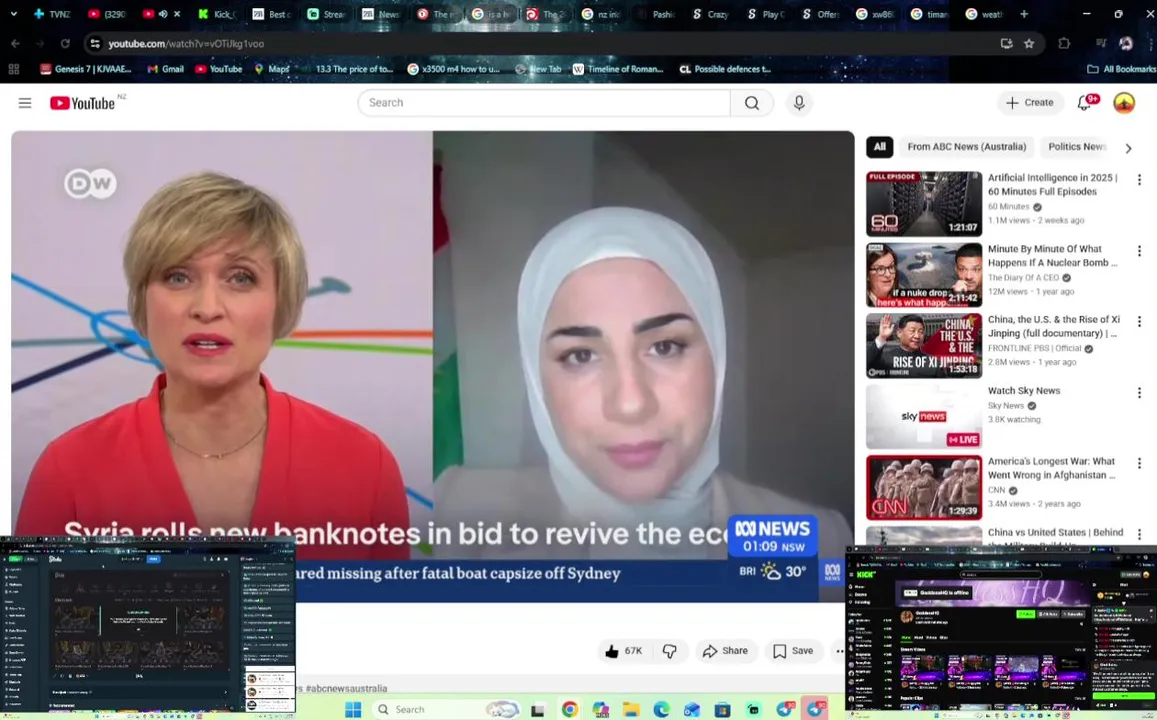Viewport: 1157px width, 720px height.
Task: Open the Maps bookmark
Action: point(272,69)
